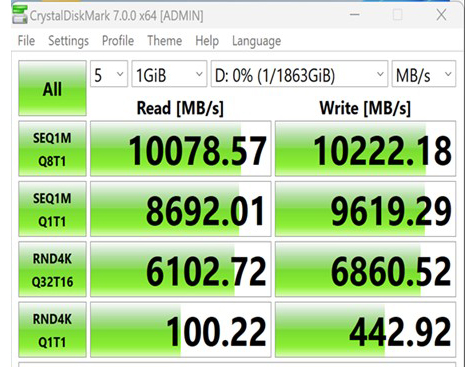Click the read result 10078.57

pyautogui.click(x=181, y=149)
